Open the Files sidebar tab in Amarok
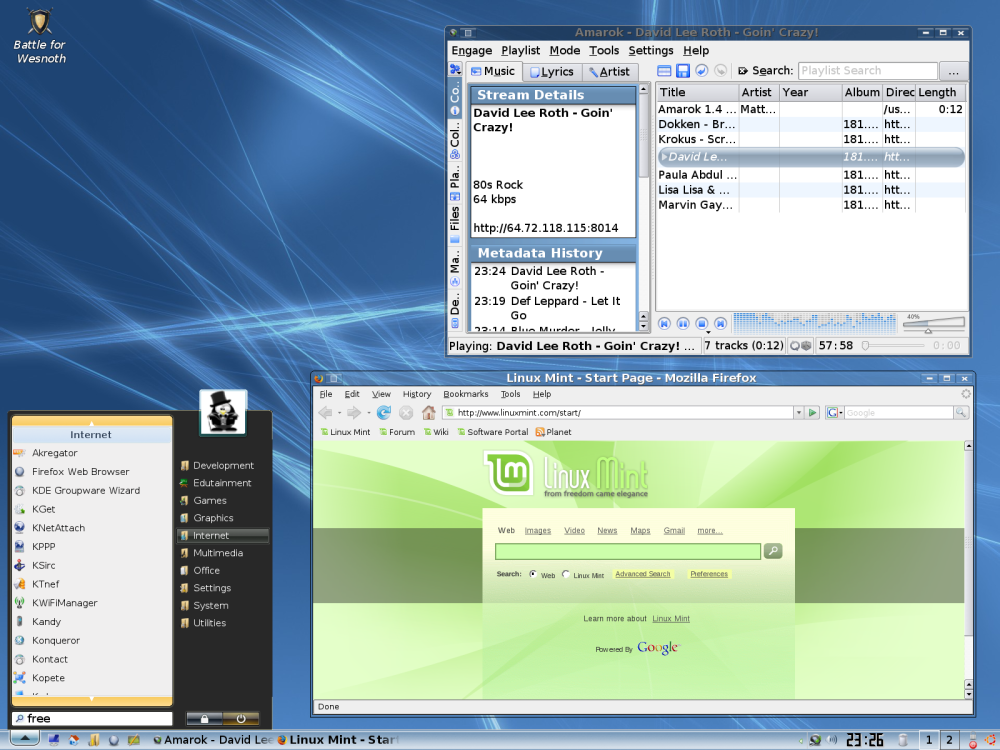This screenshot has height=750, width=1000. (455, 224)
